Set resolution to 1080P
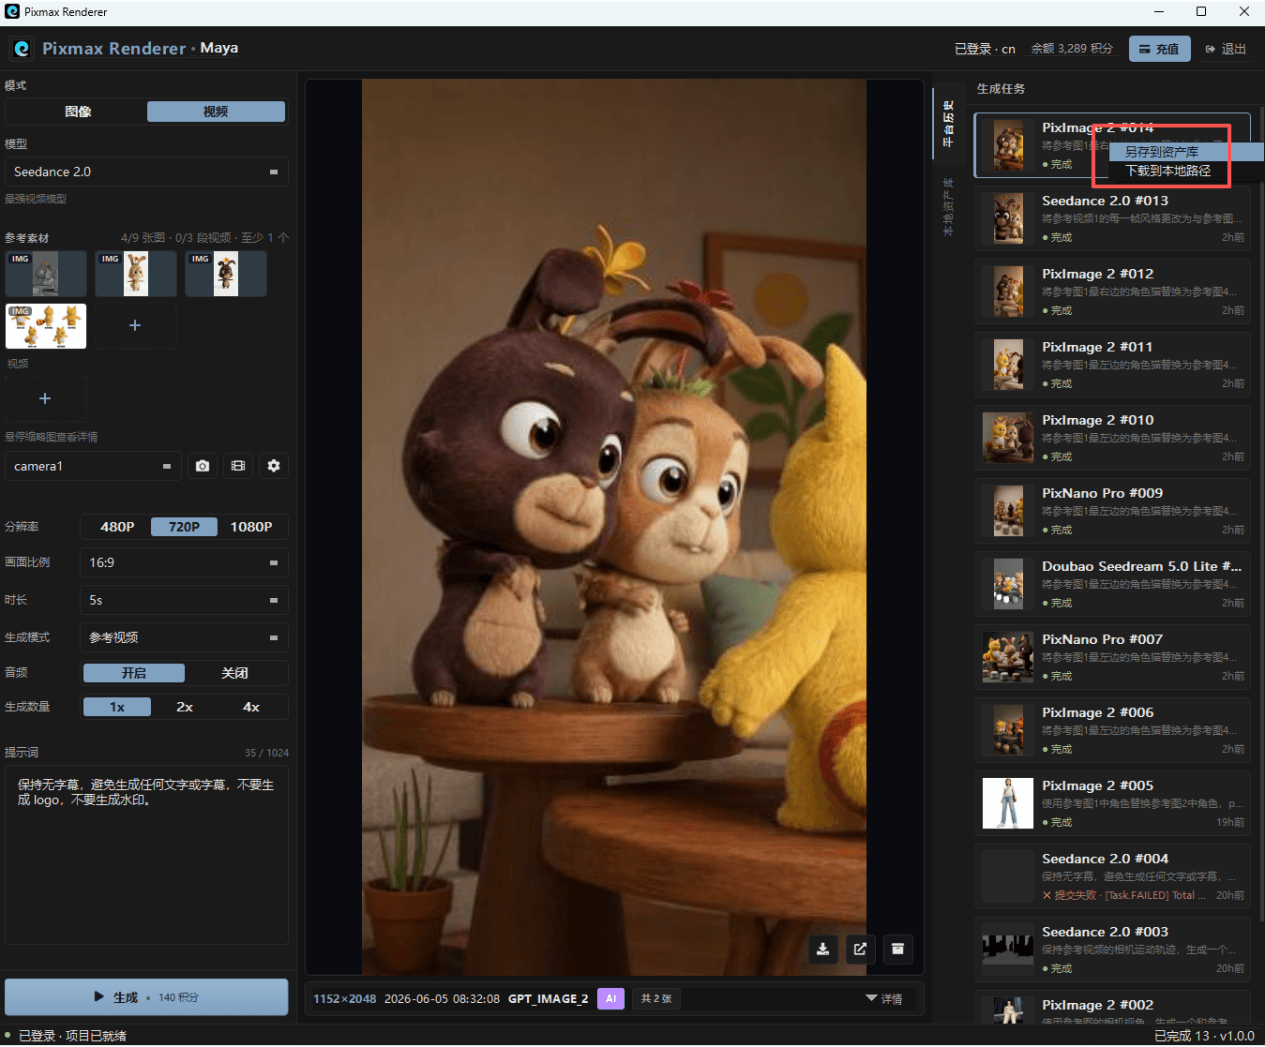The height and width of the screenshot is (1047, 1265). pyautogui.click(x=251, y=527)
